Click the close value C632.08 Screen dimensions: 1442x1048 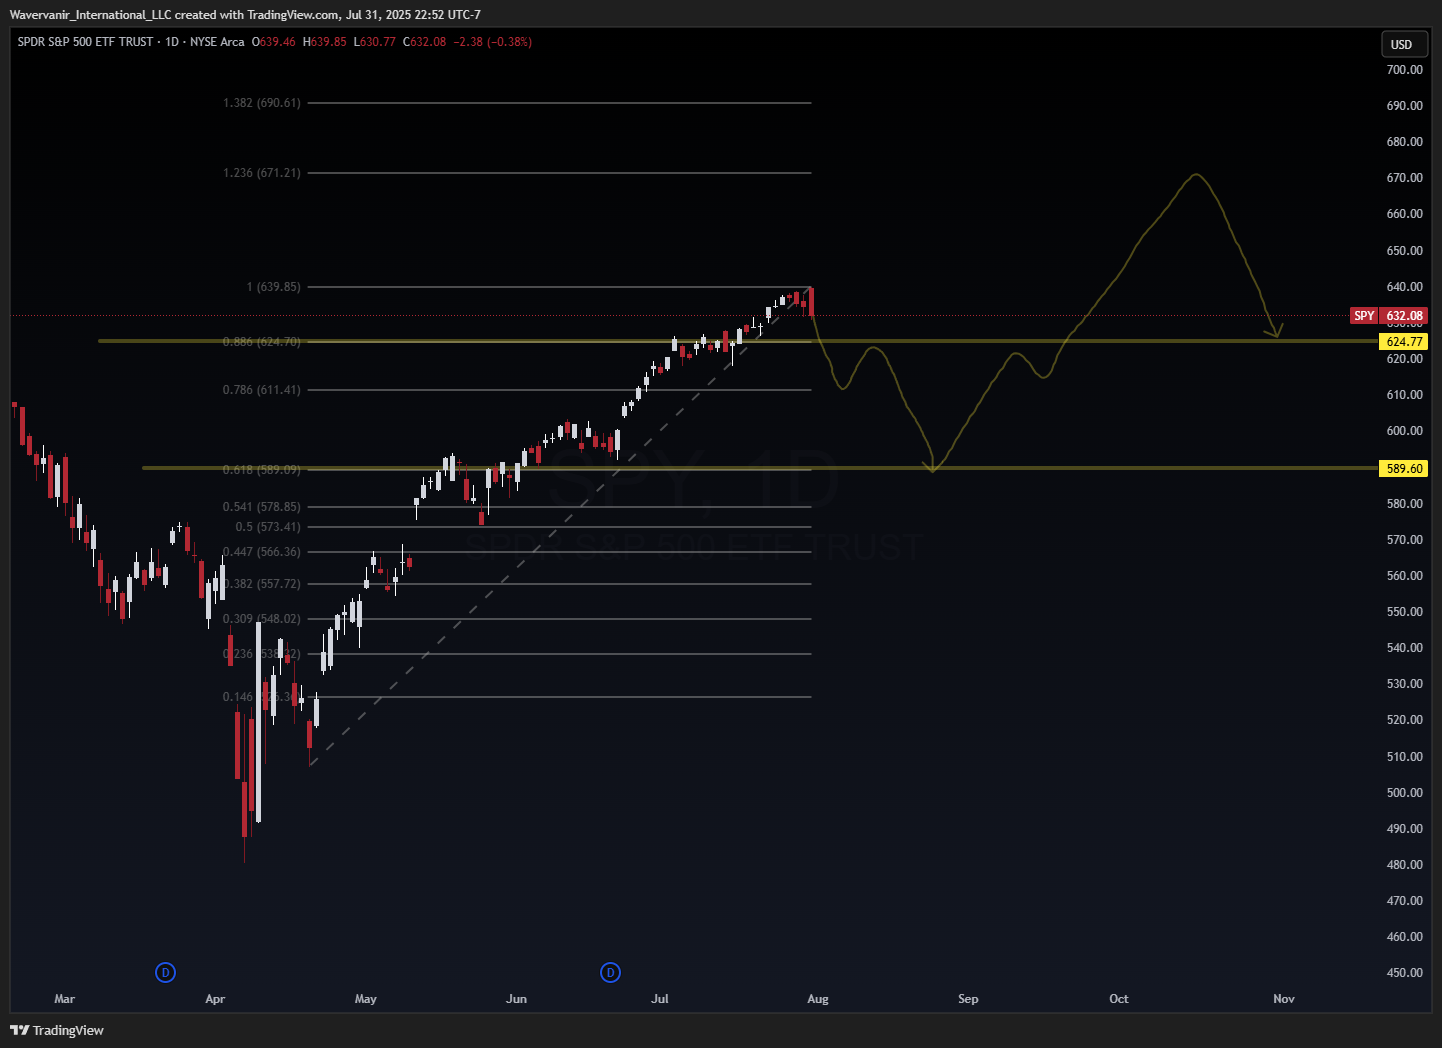425,42
